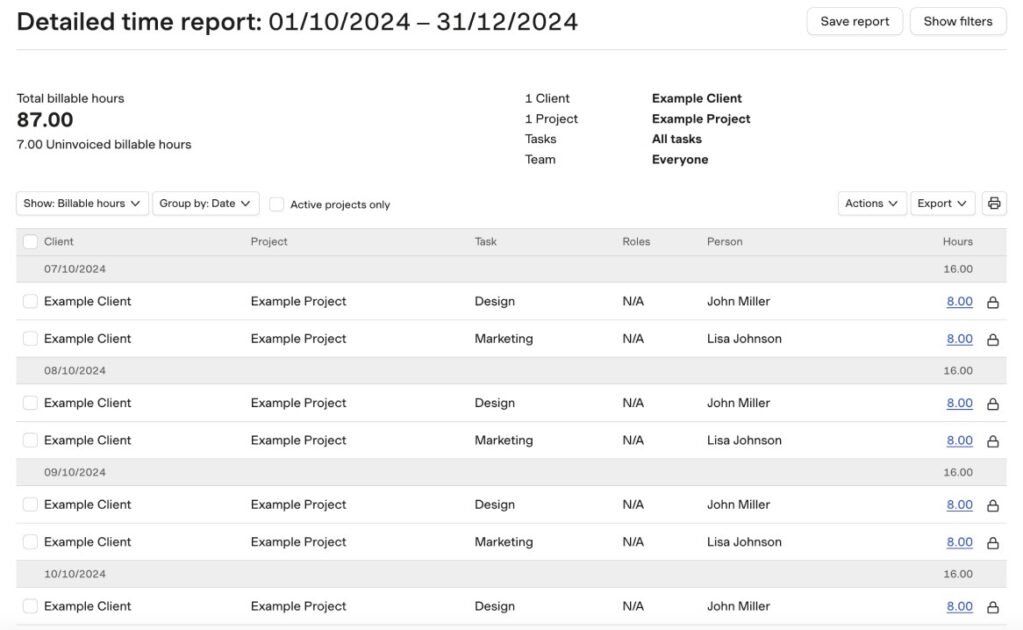Click lock icon on 07/10/2024 Marketing row
Screen dimensions: 1023x630
tap(993, 340)
